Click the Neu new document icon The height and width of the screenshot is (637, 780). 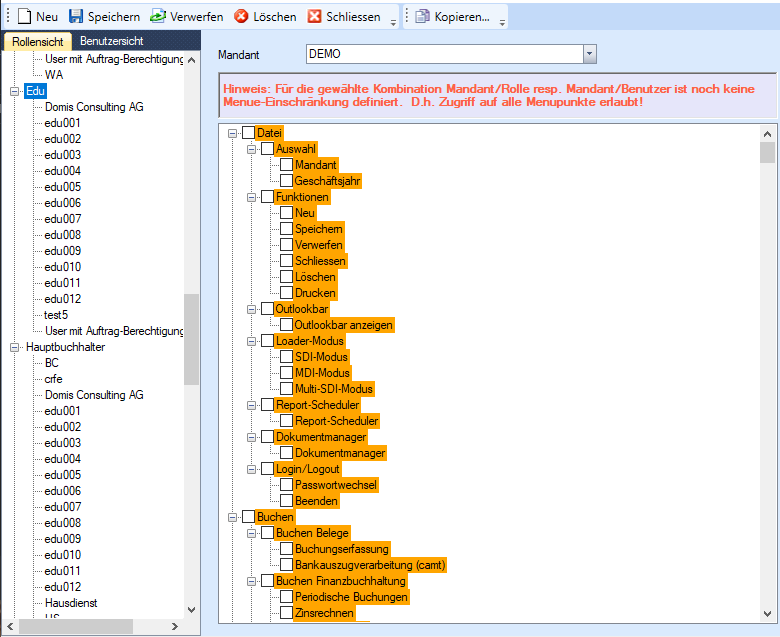click(x=24, y=17)
